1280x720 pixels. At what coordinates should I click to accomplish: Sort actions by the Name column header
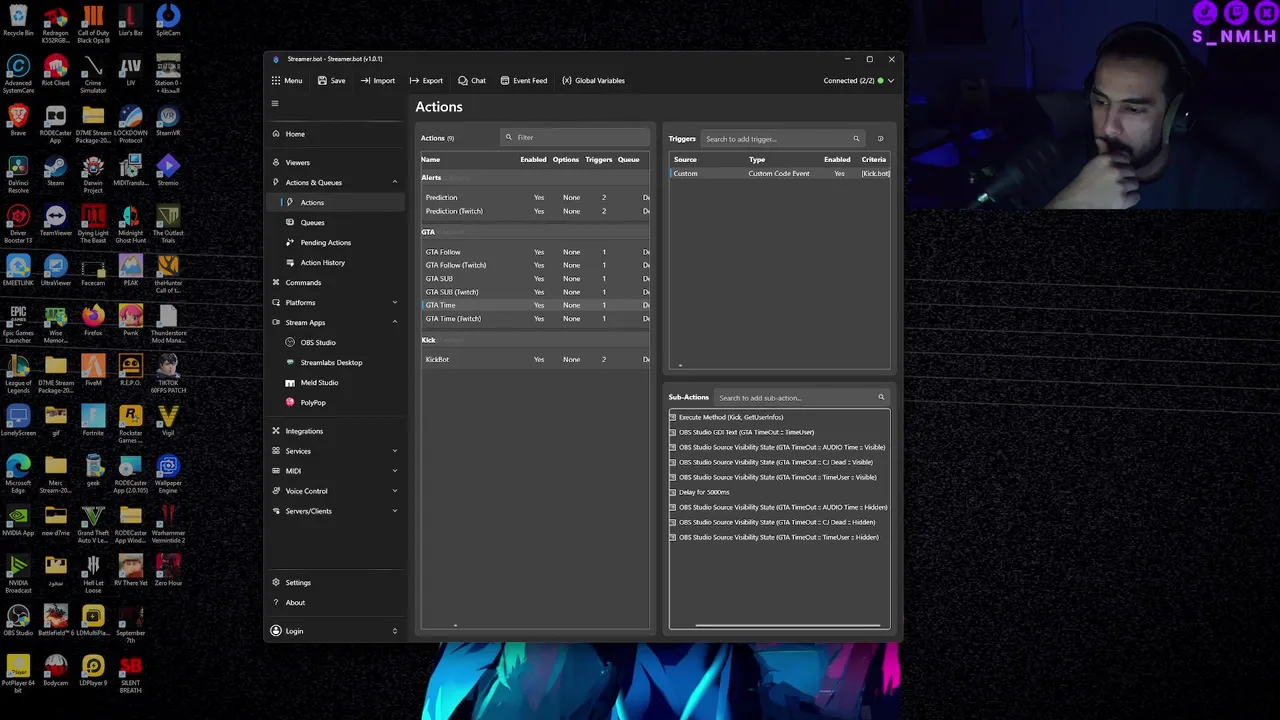click(430, 160)
